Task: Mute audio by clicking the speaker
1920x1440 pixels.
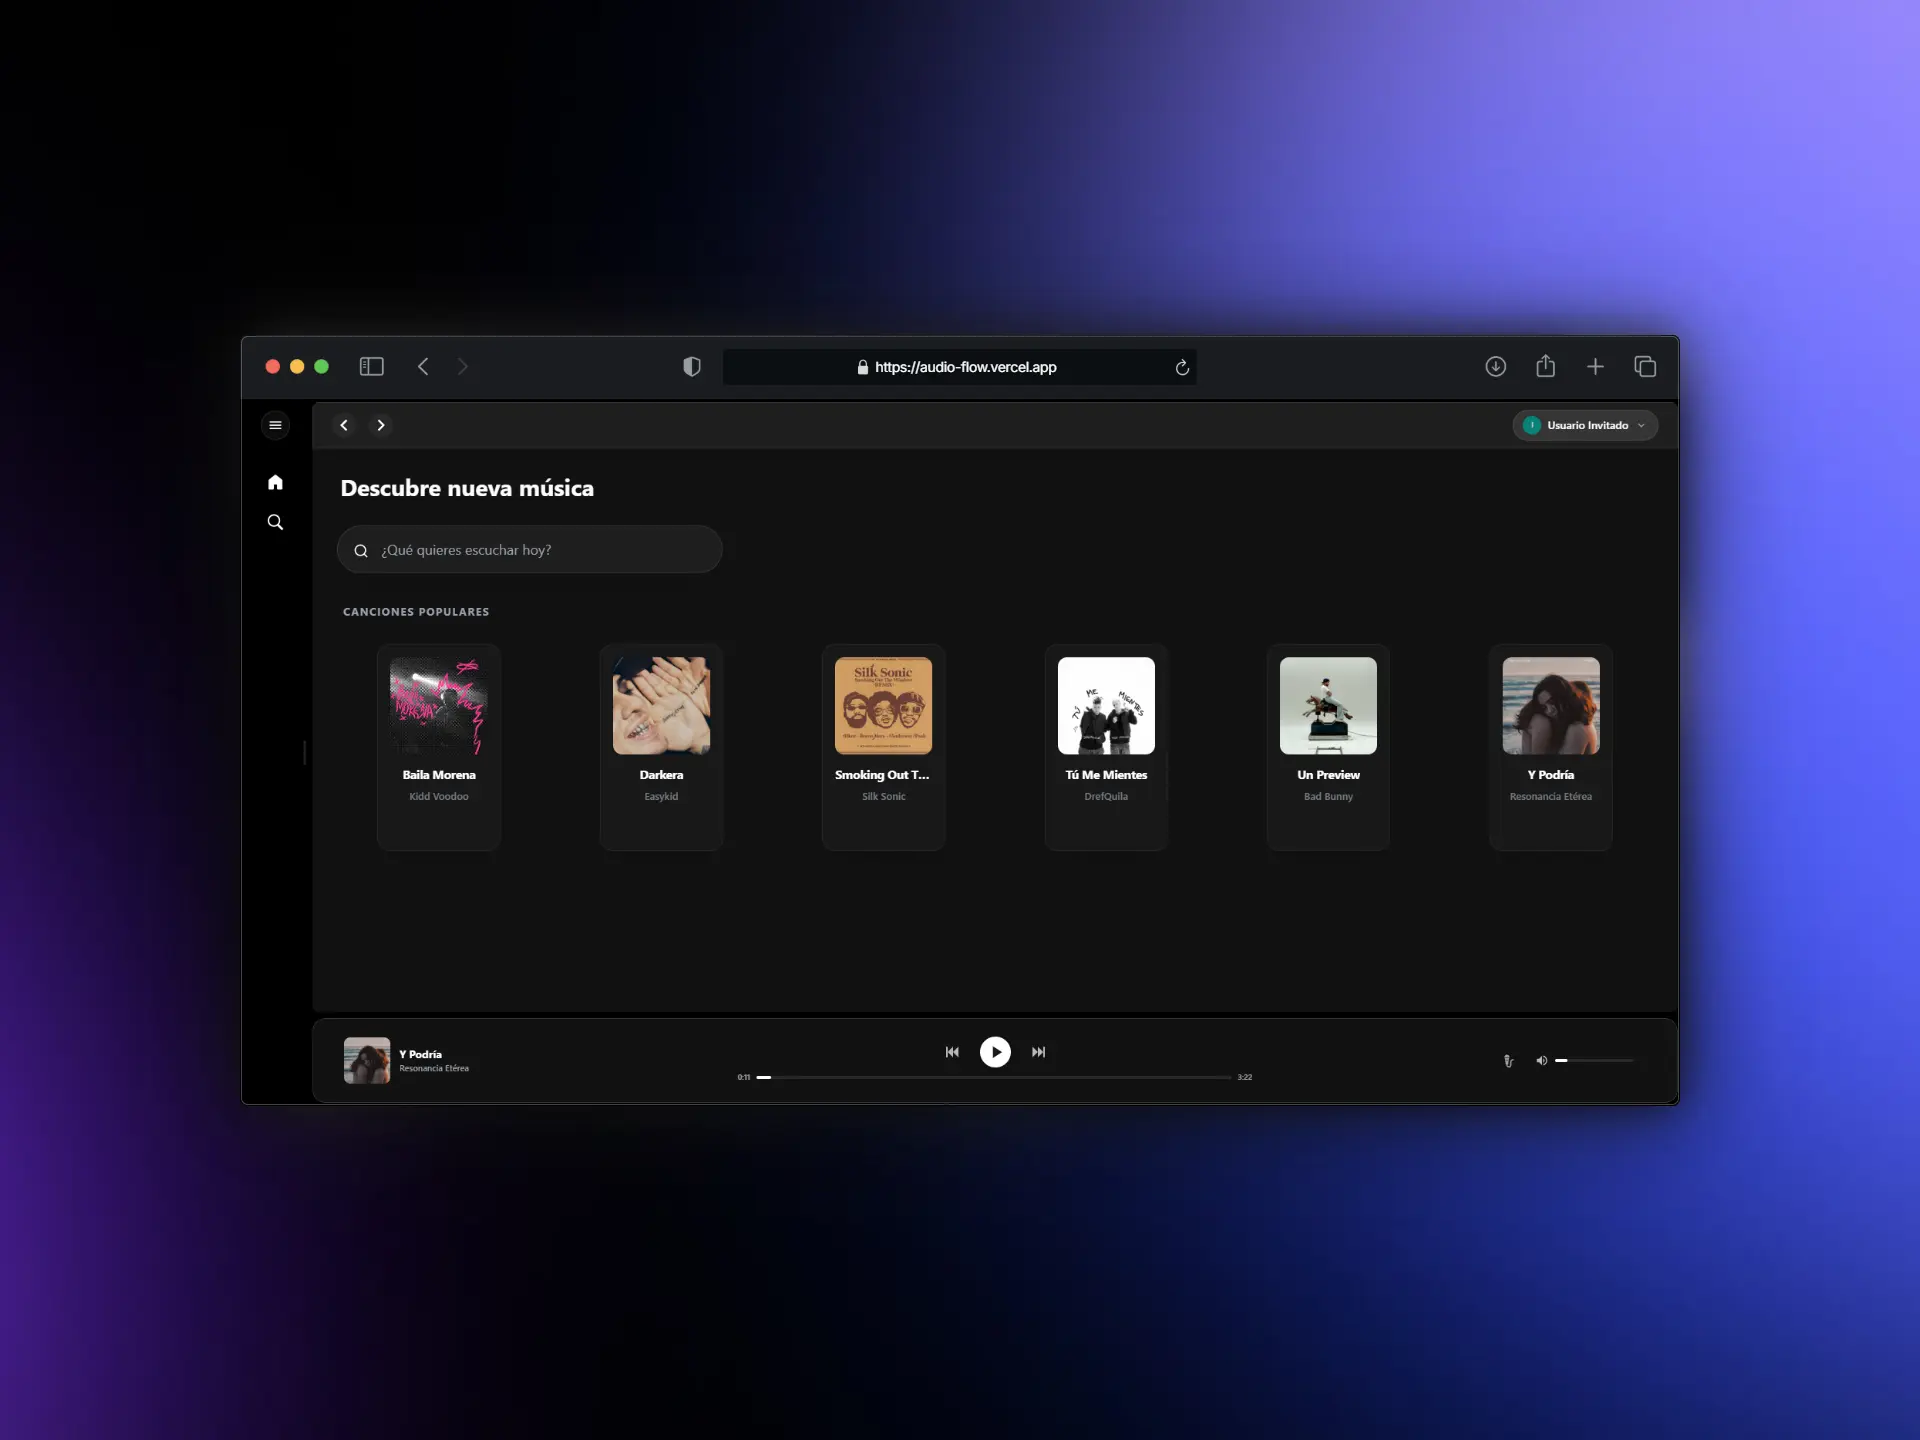Action: (x=1541, y=1061)
